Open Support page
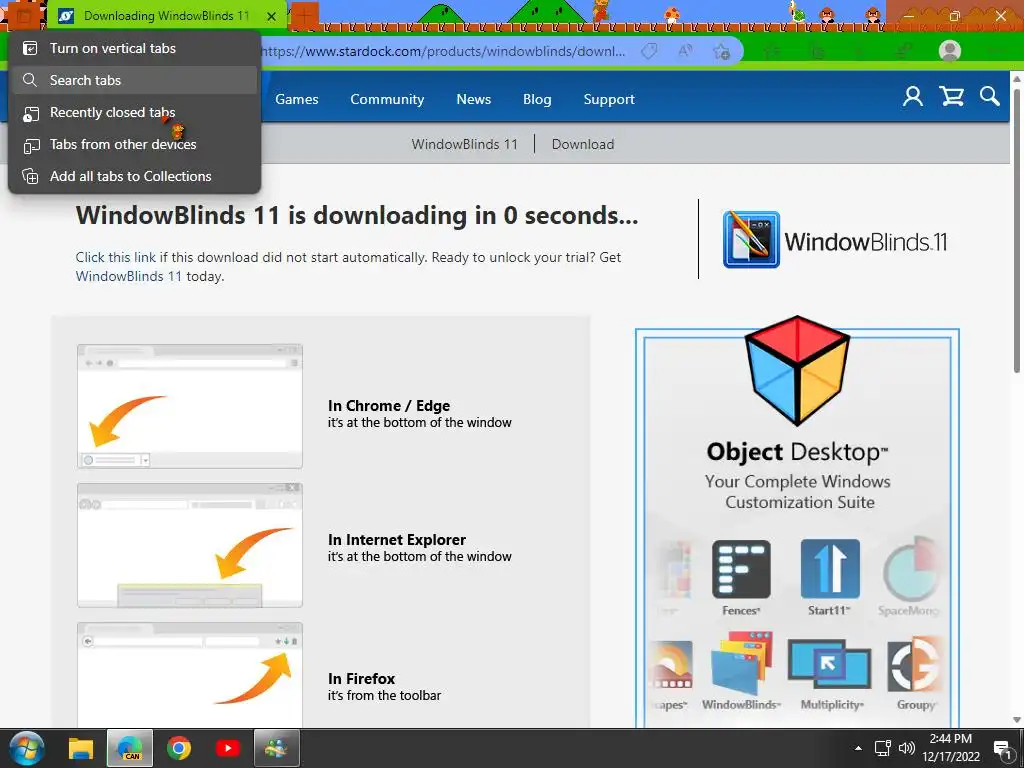 (609, 99)
